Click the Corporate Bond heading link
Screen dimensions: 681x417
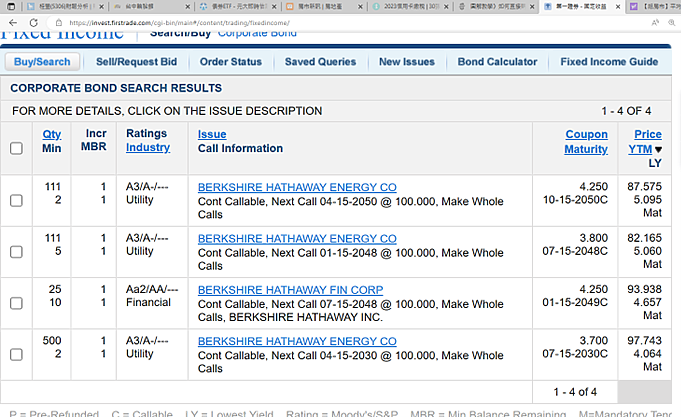(258, 35)
